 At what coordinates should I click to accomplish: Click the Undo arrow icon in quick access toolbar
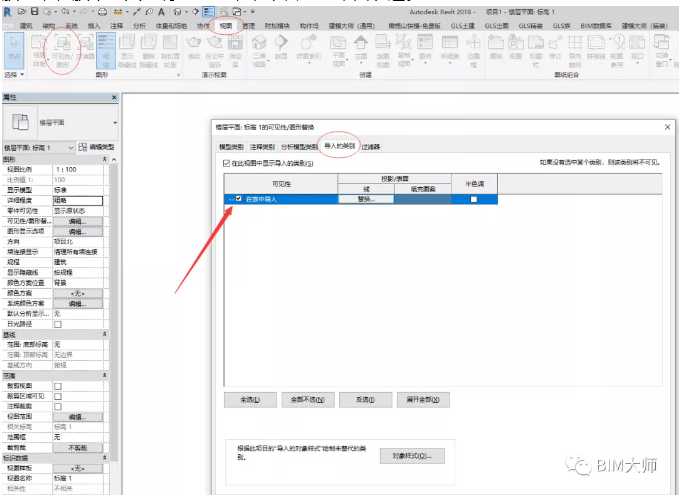[65, 12]
